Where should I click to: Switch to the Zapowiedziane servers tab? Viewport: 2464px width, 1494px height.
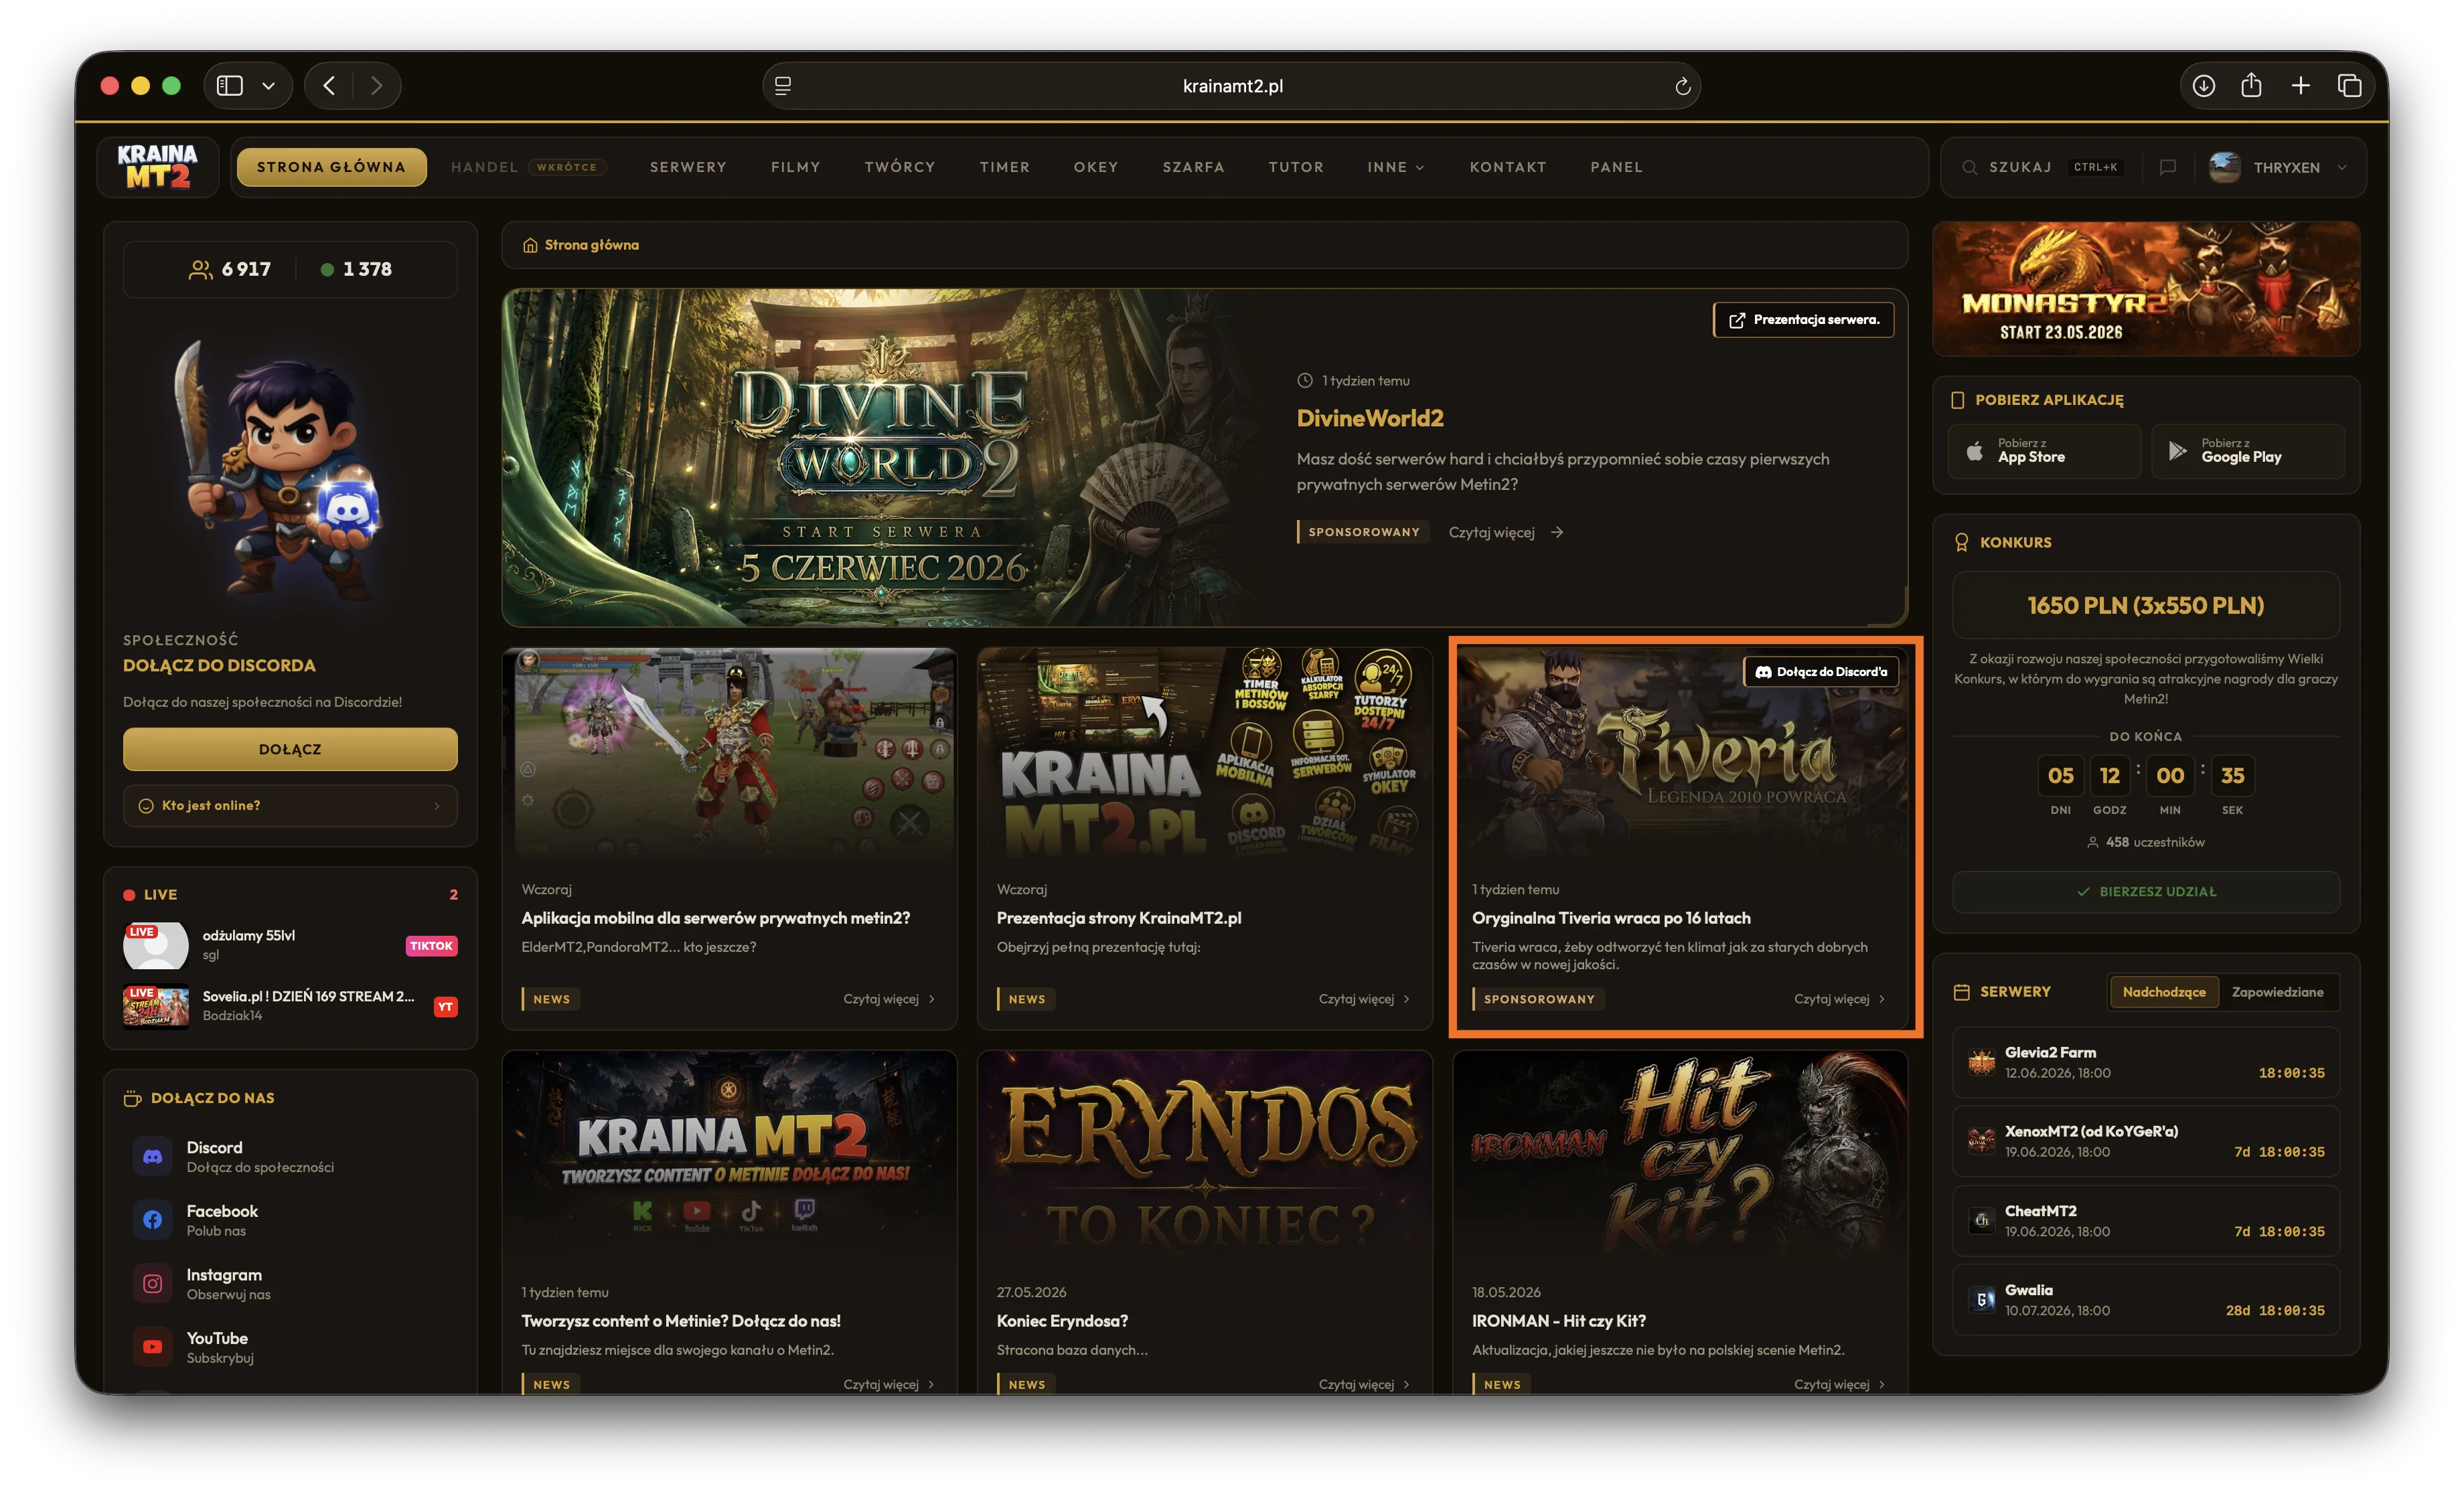(2277, 992)
